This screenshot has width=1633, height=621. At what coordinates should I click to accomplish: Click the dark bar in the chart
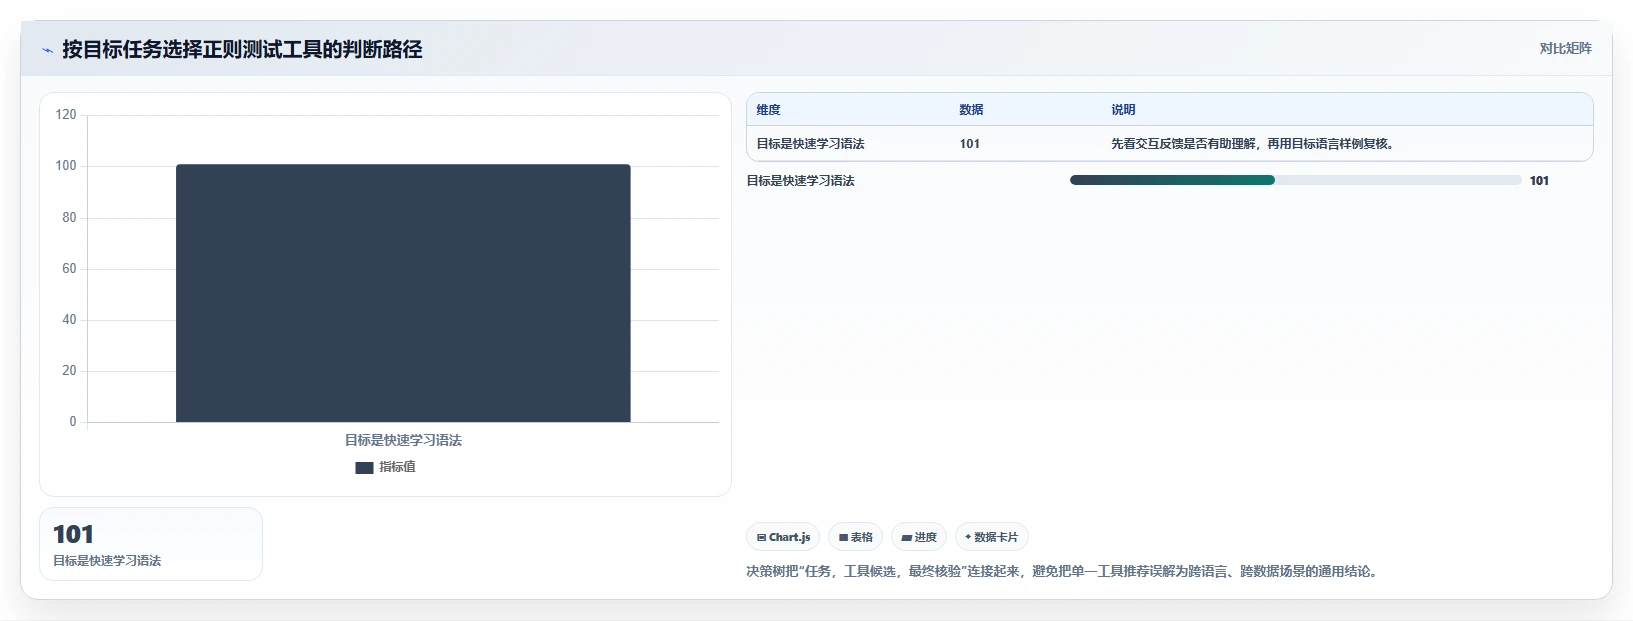coord(403,293)
